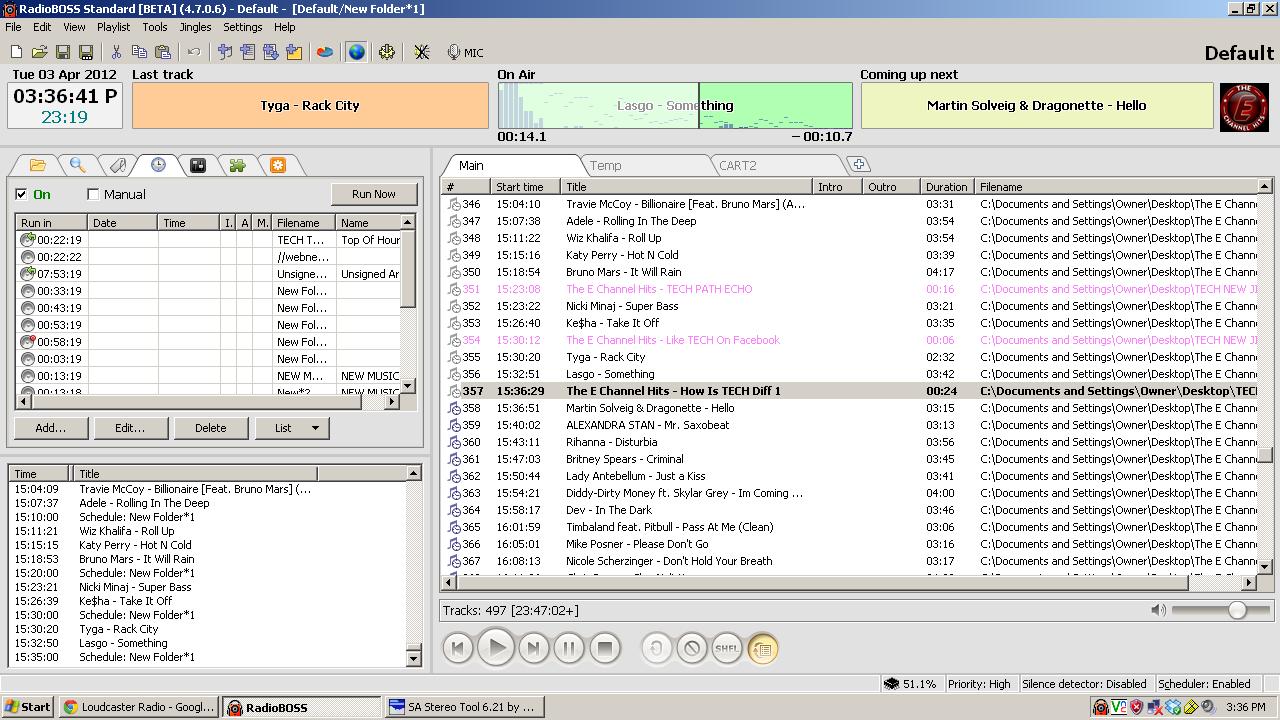Open the List dropdown button
The height and width of the screenshot is (720, 1280).
point(291,428)
